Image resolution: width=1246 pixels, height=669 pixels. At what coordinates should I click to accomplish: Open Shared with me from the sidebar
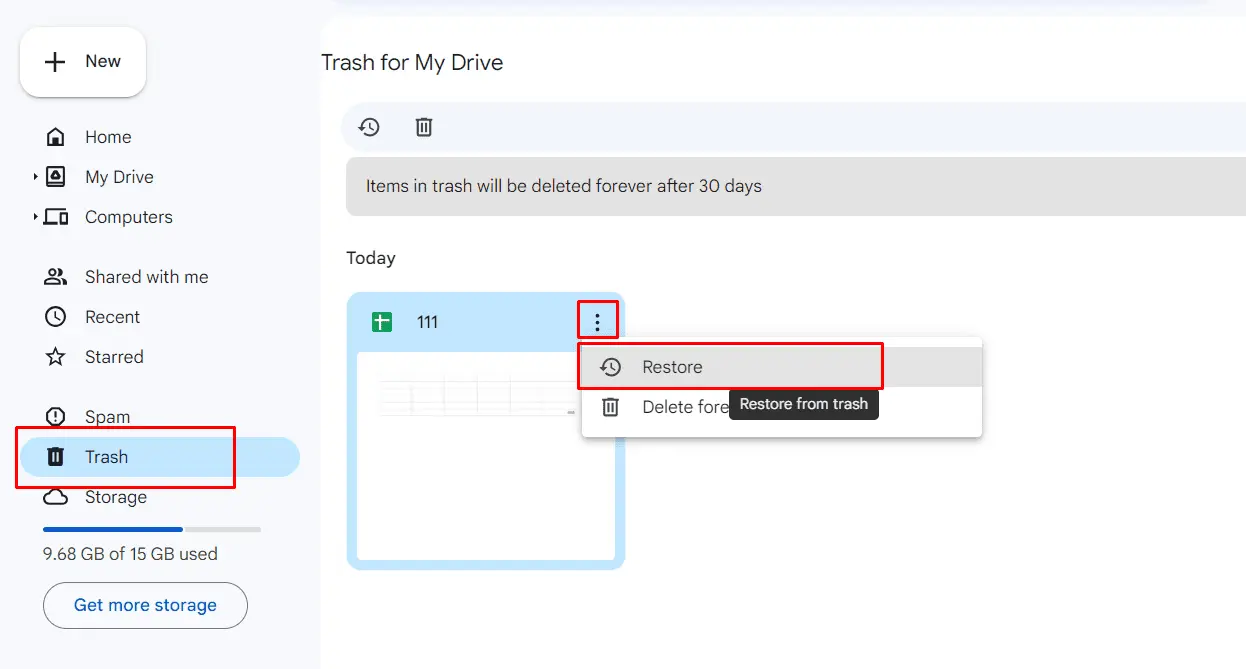coord(144,277)
